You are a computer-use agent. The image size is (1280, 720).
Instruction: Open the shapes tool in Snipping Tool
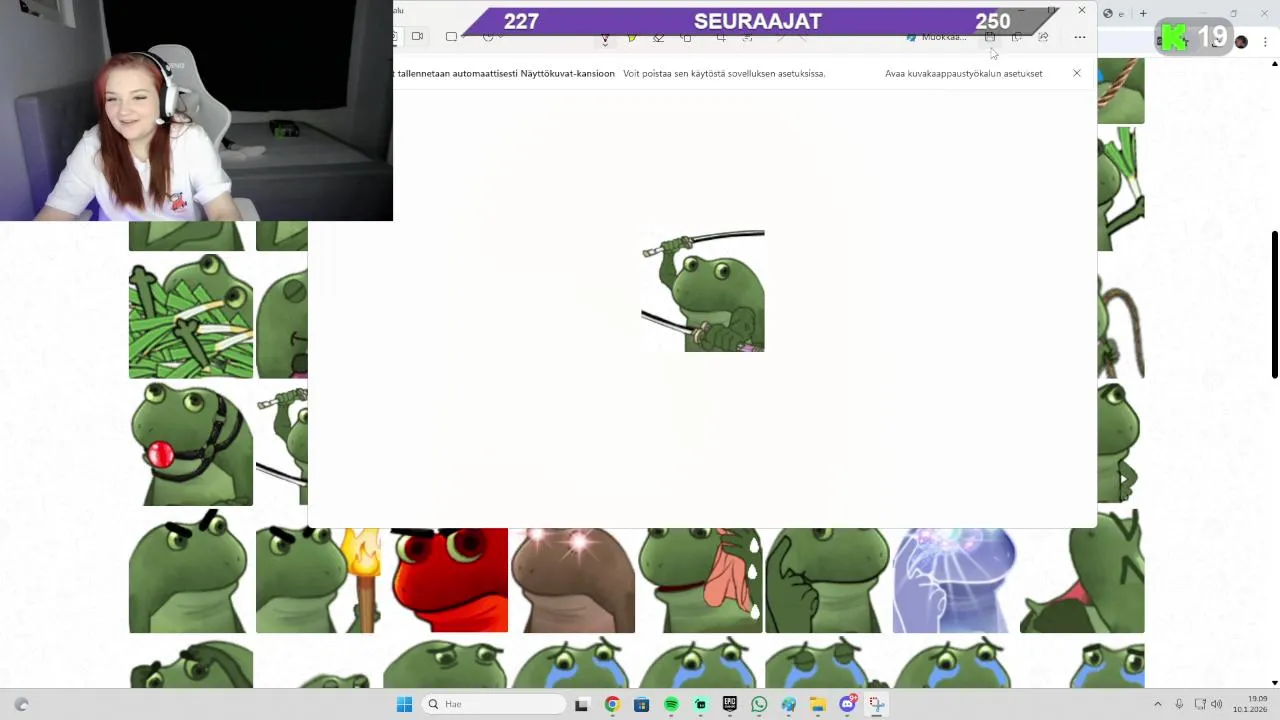(686, 38)
